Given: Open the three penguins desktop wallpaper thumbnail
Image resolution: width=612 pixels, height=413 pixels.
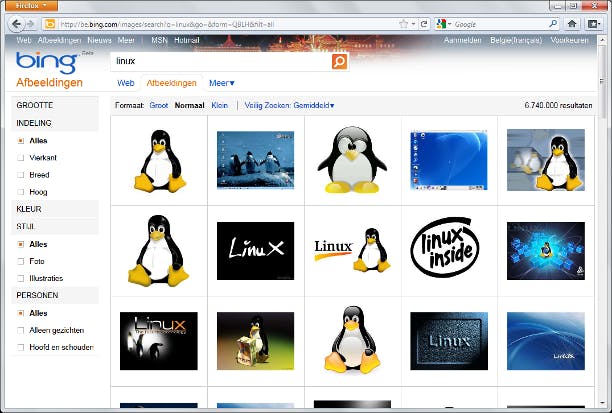Looking at the screenshot, I should pyautogui.click(x=255, y=160).
